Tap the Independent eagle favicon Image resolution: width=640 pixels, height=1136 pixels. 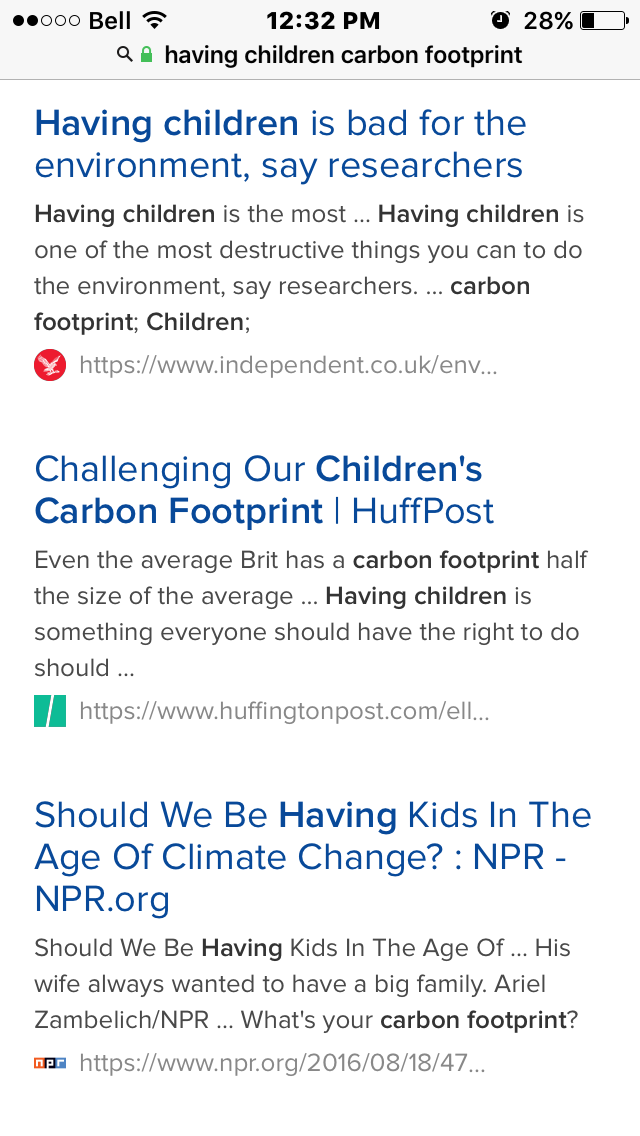(50, 364)
